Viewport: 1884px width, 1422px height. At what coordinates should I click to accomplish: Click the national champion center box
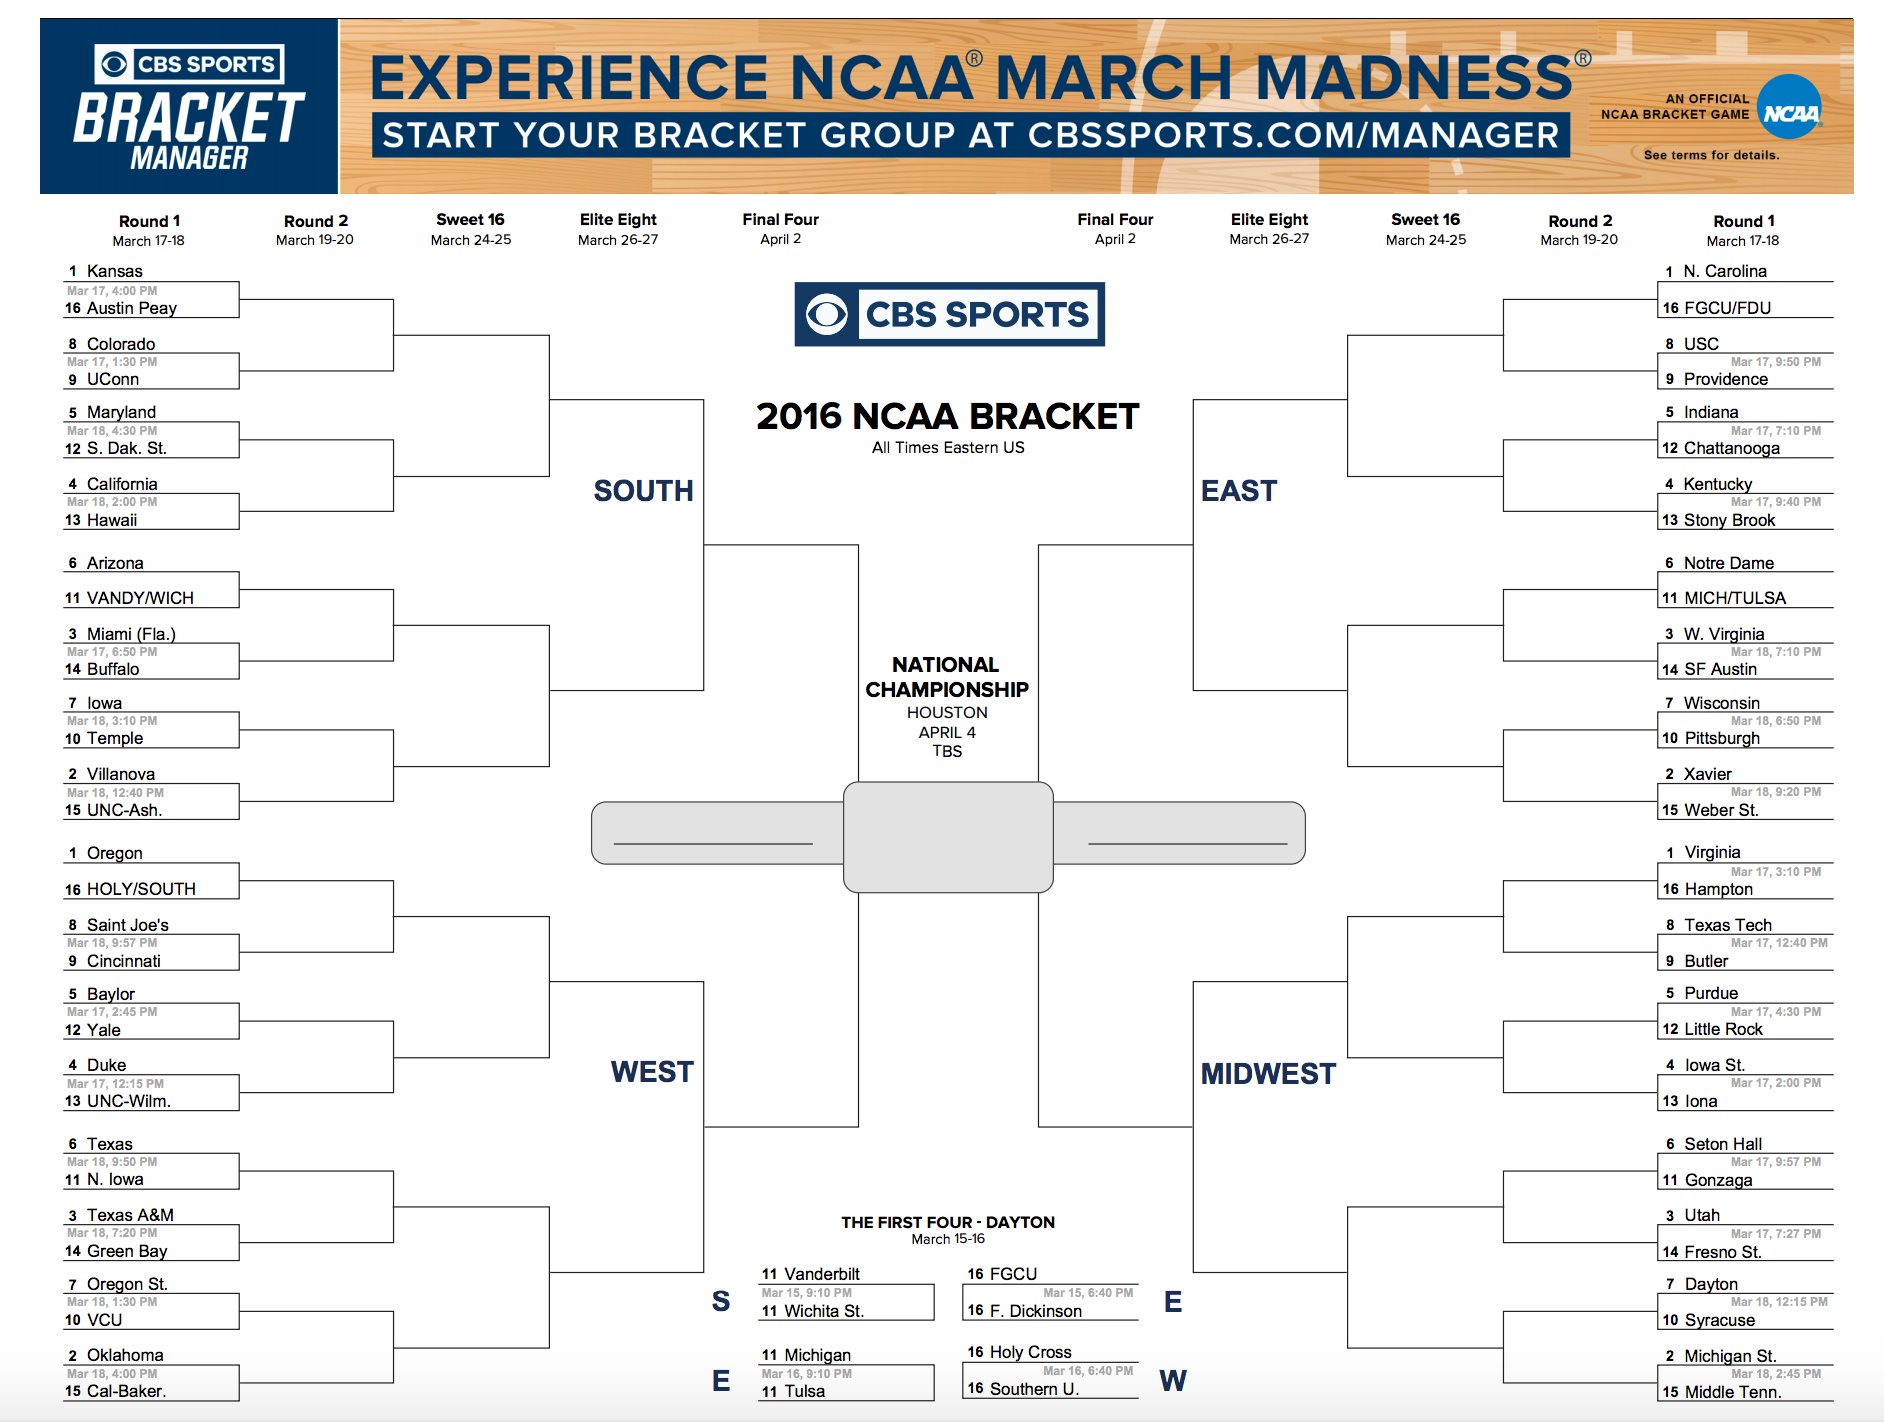click(948, 837)
